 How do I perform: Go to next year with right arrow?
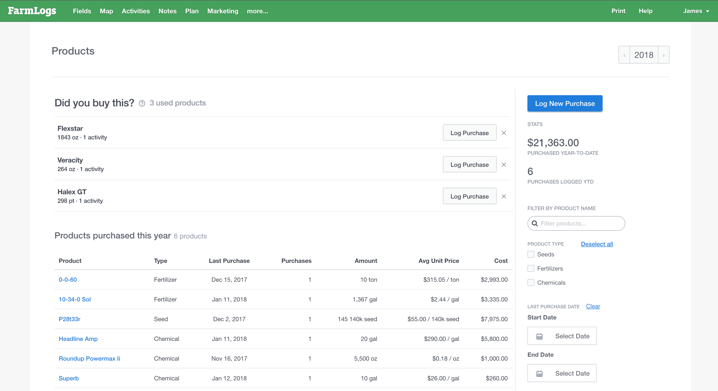point(664,55)
